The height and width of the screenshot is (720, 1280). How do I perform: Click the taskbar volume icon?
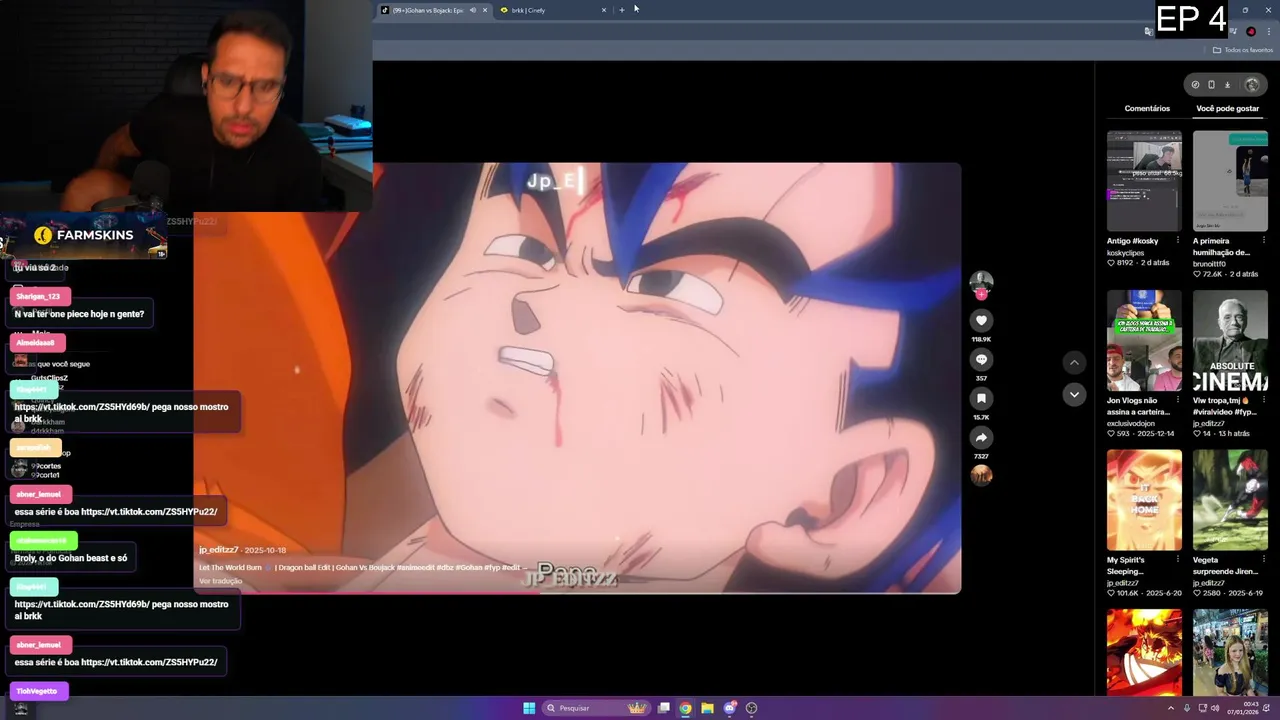(x=1215, y=708)
